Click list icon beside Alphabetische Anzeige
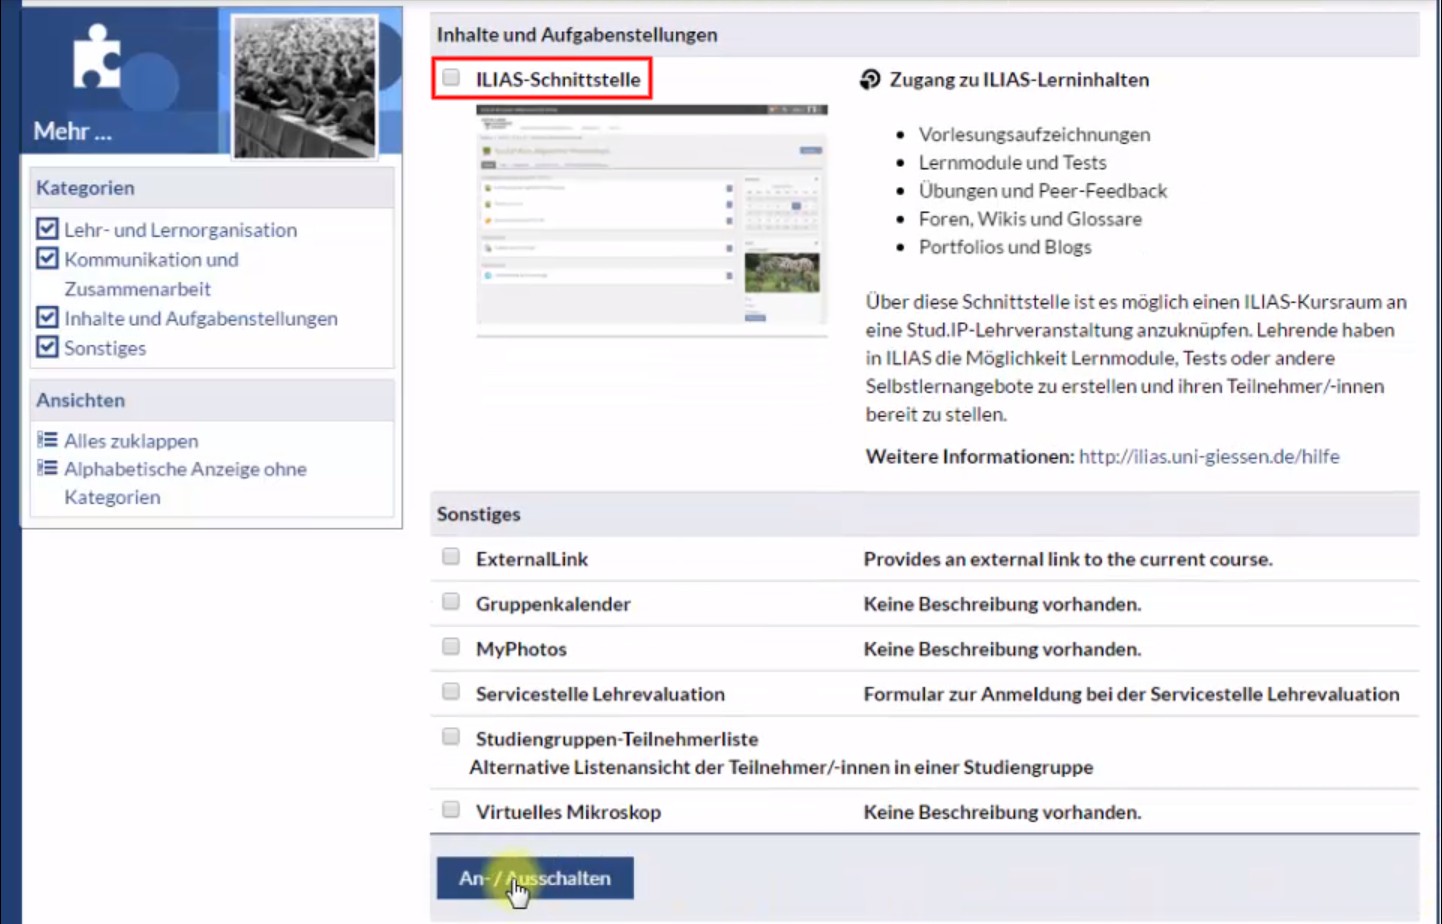This screenshot has width=1442, height=924. click(47, 468)
